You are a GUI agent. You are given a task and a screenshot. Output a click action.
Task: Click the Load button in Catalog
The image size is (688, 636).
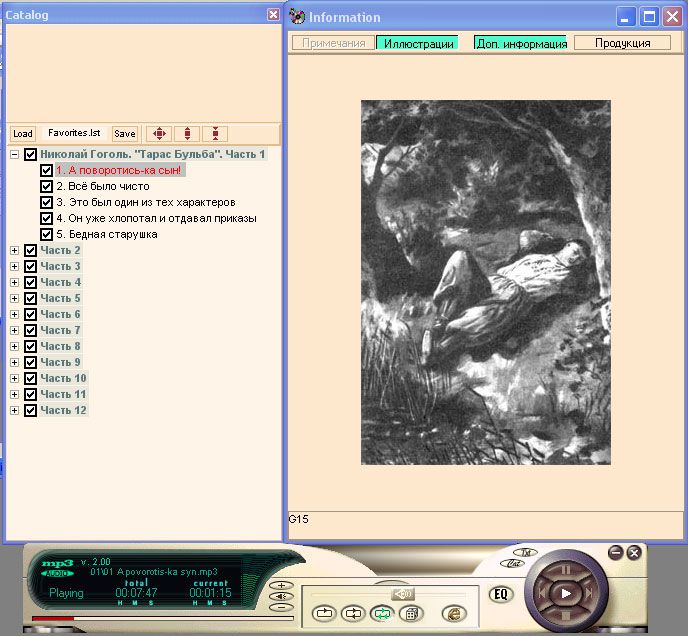pyautogui.click(x=22, y=133)
